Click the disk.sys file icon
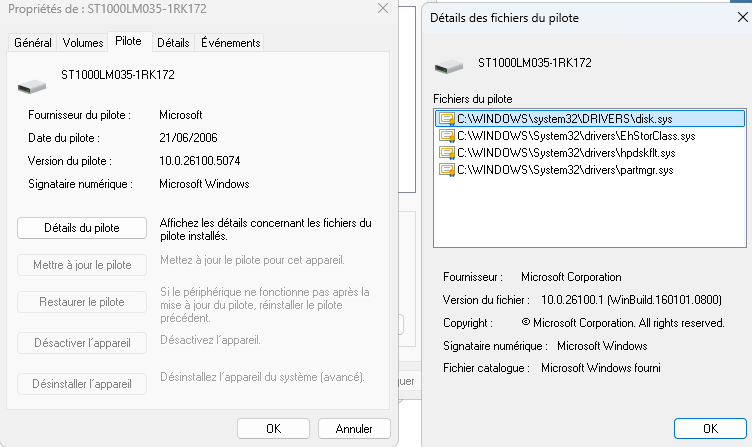 tap(446, 118)
